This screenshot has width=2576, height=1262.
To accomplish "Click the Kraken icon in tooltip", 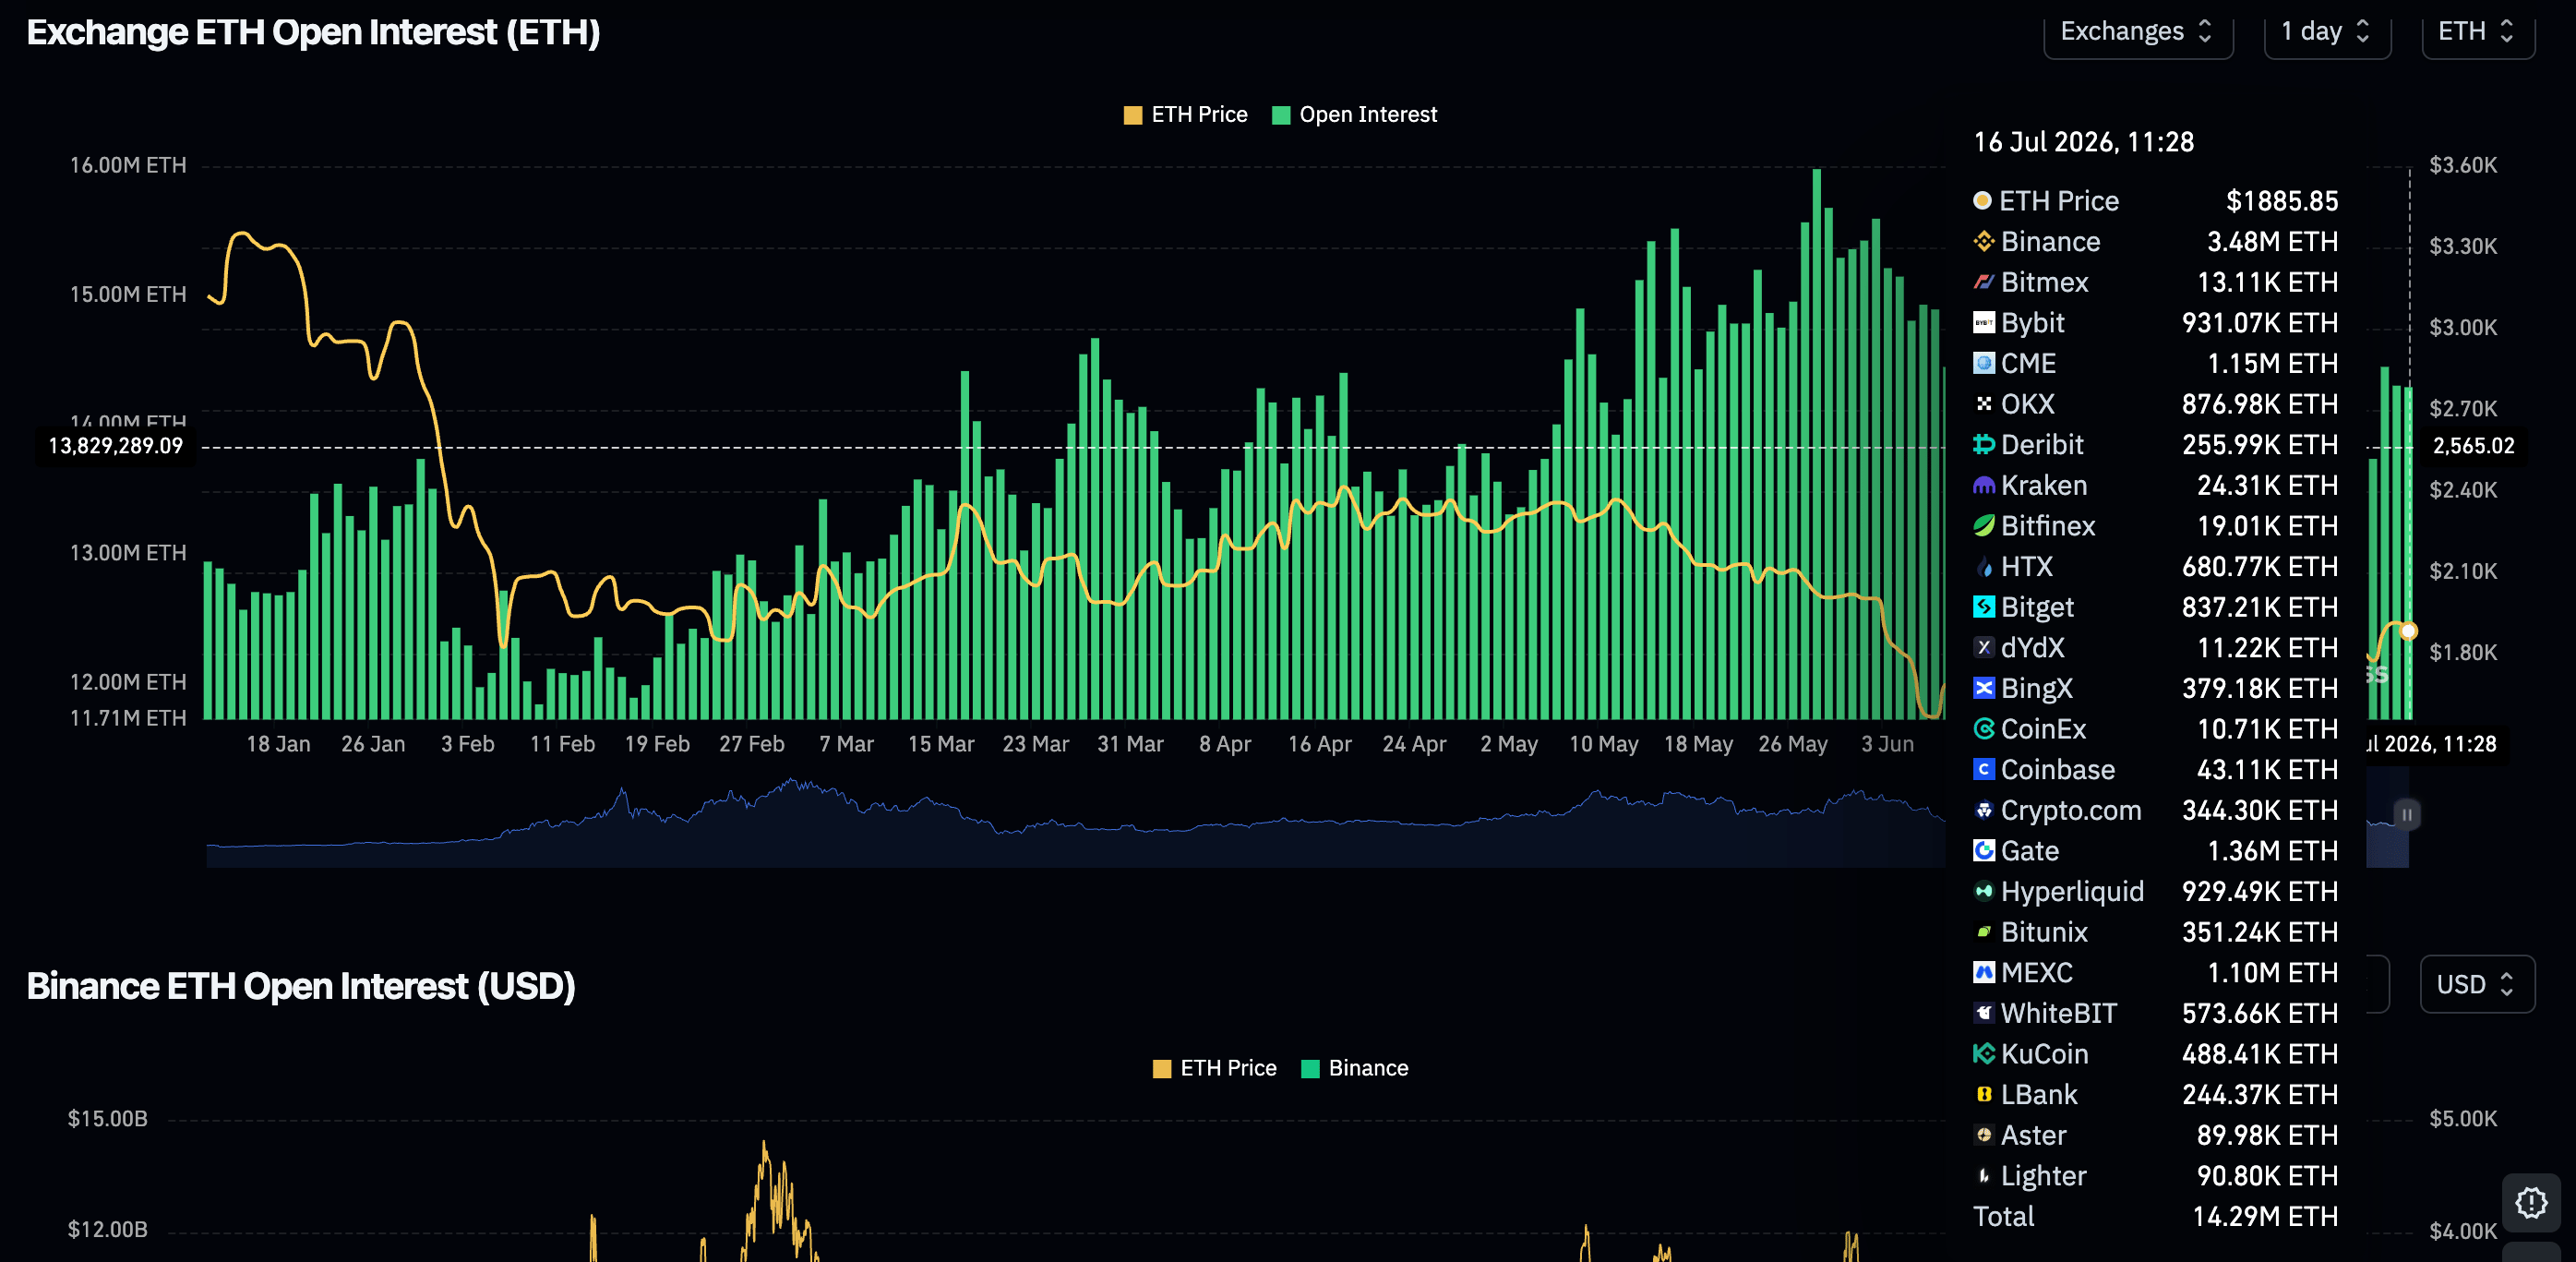I will coord(1983,485).
